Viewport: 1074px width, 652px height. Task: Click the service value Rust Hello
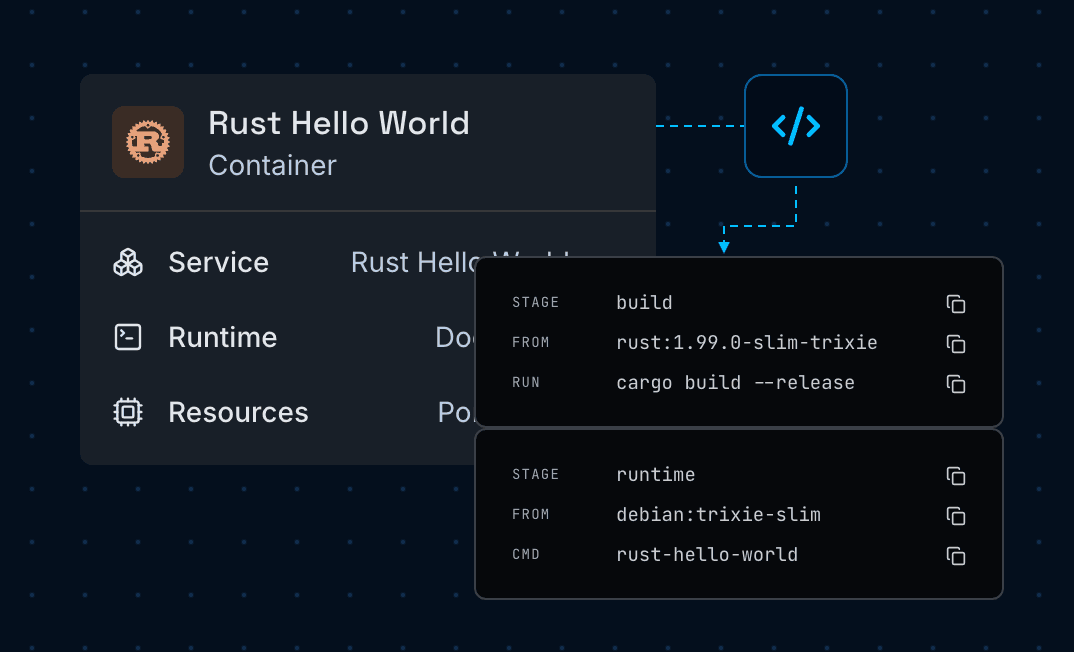413,262
